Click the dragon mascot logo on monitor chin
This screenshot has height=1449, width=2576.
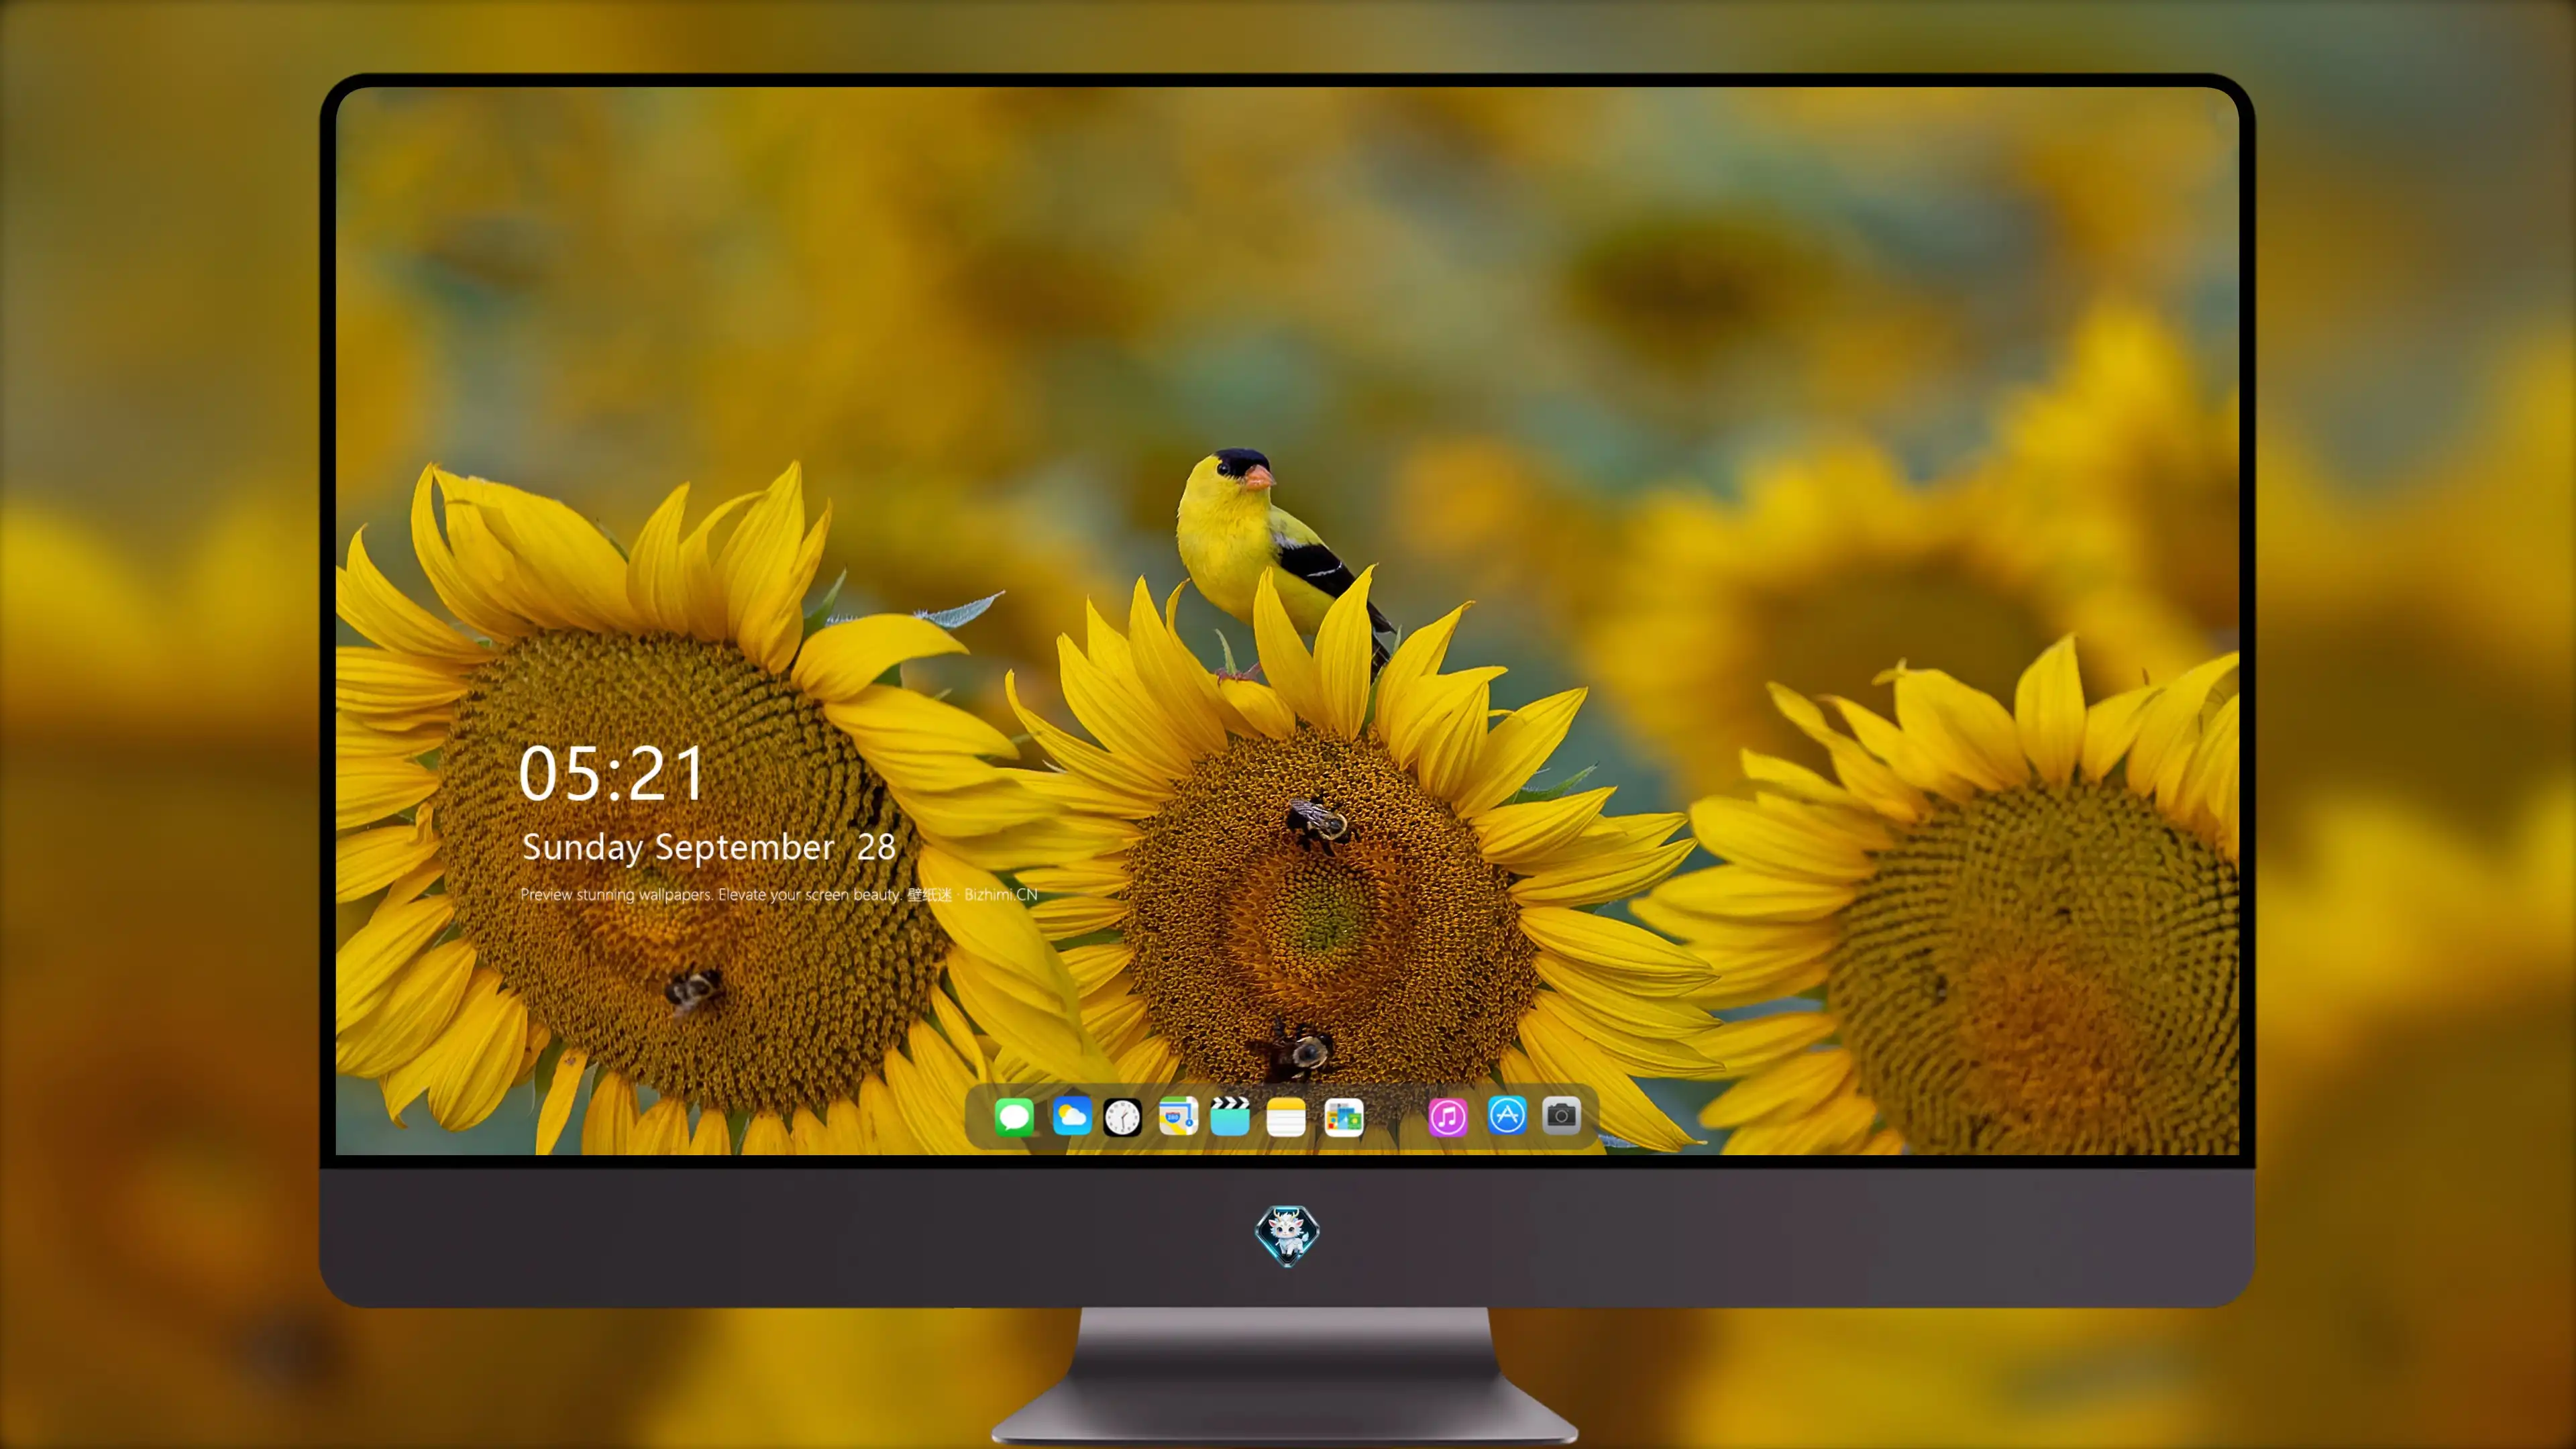pos(1287,1236)
